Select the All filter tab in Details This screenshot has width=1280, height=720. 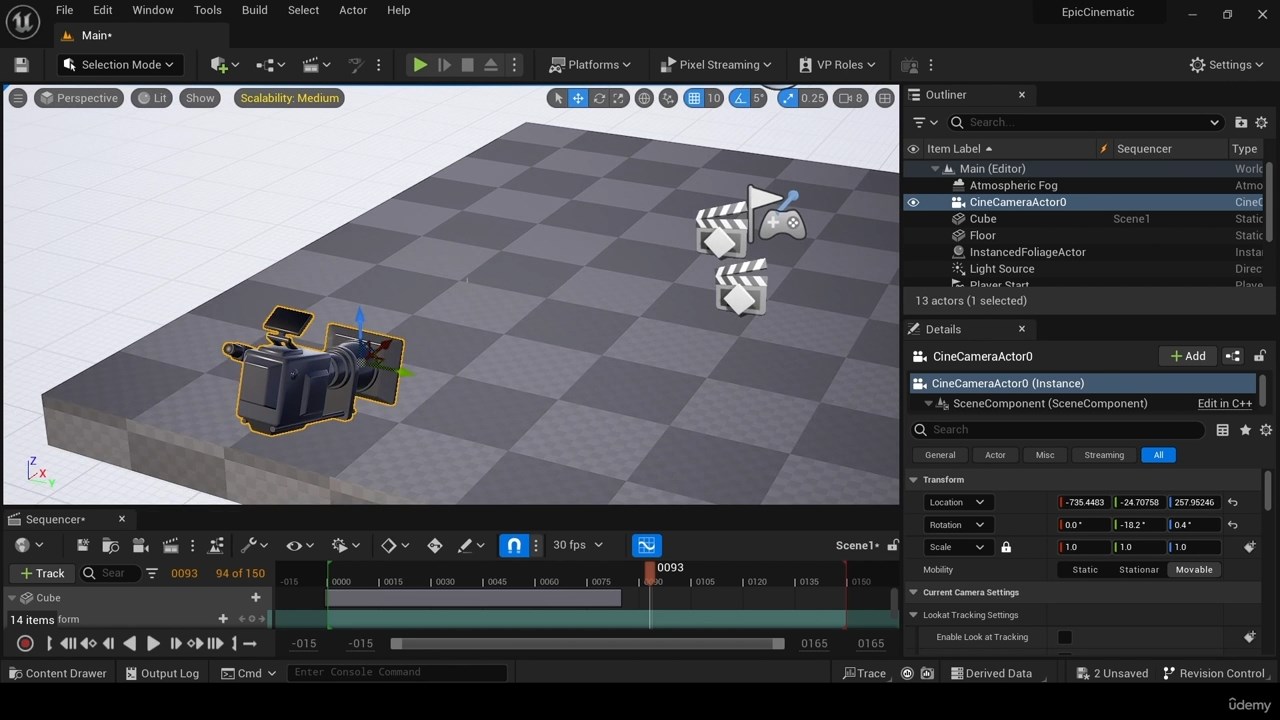pyautogui.click(x=1158, y=455)
